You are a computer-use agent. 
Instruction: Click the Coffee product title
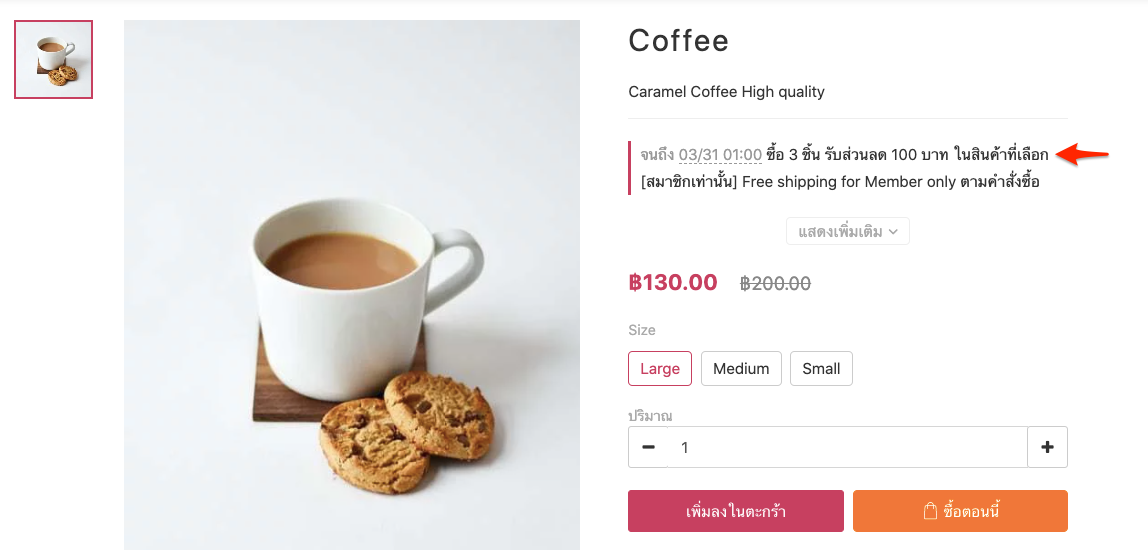click(x=679, y=40)
